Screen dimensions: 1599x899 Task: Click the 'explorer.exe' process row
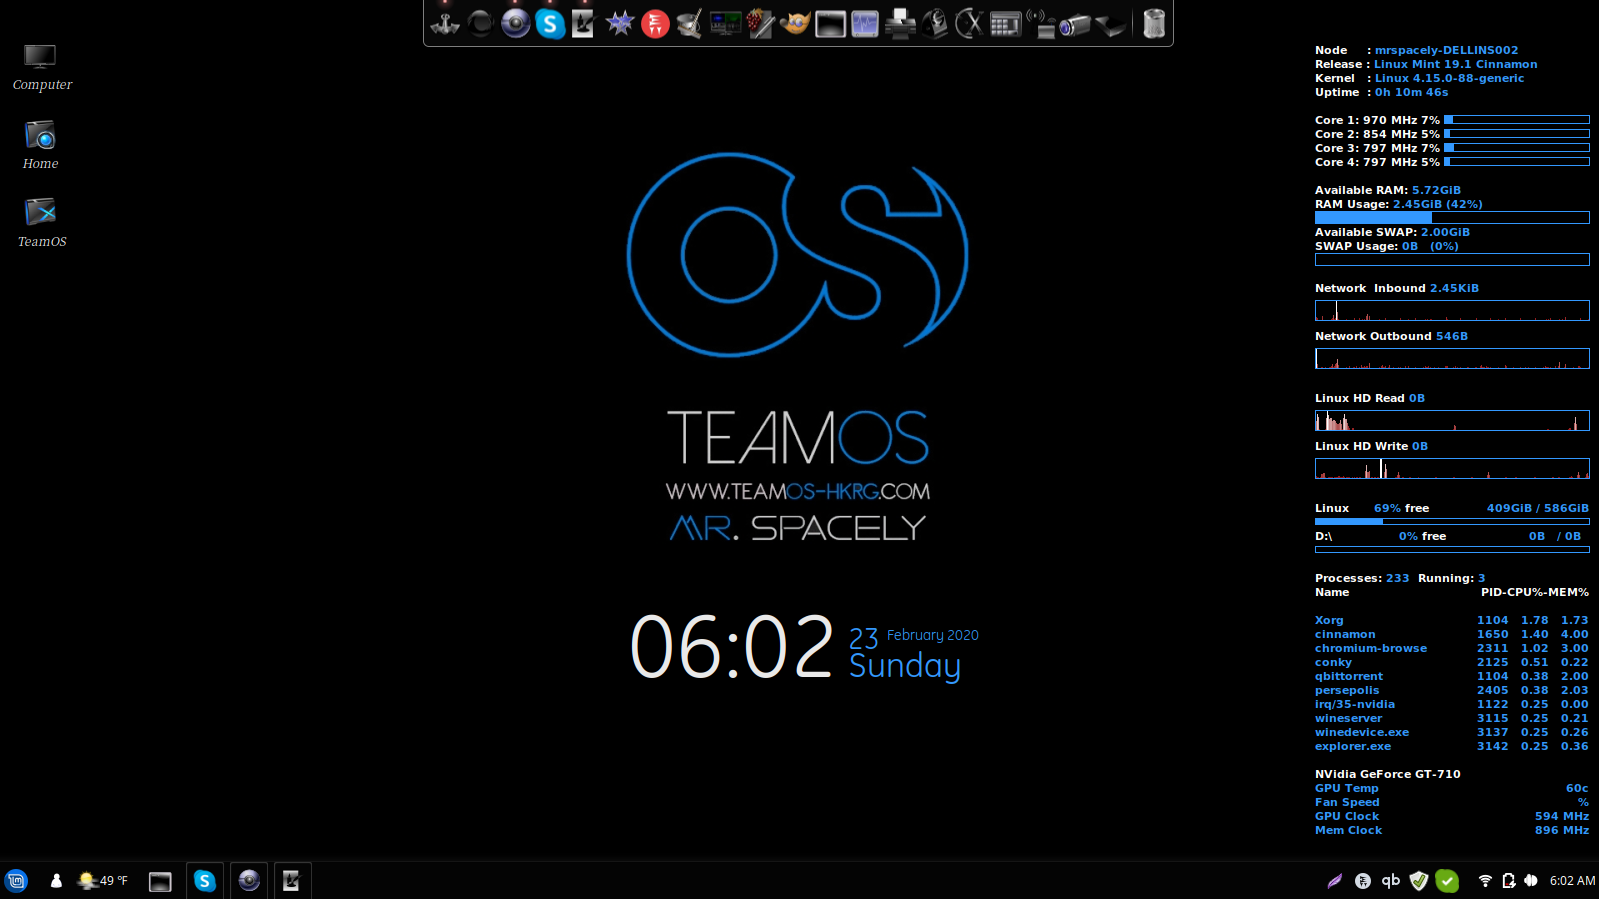tap(1451, 746)
